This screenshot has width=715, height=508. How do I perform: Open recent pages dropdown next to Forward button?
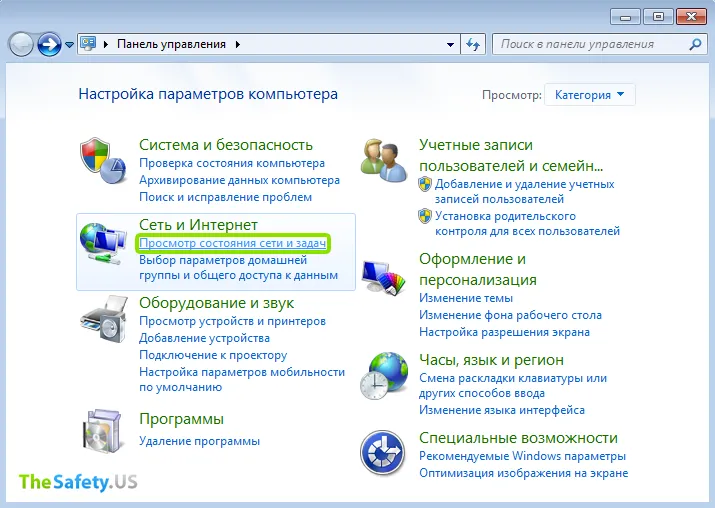point(69,45)
